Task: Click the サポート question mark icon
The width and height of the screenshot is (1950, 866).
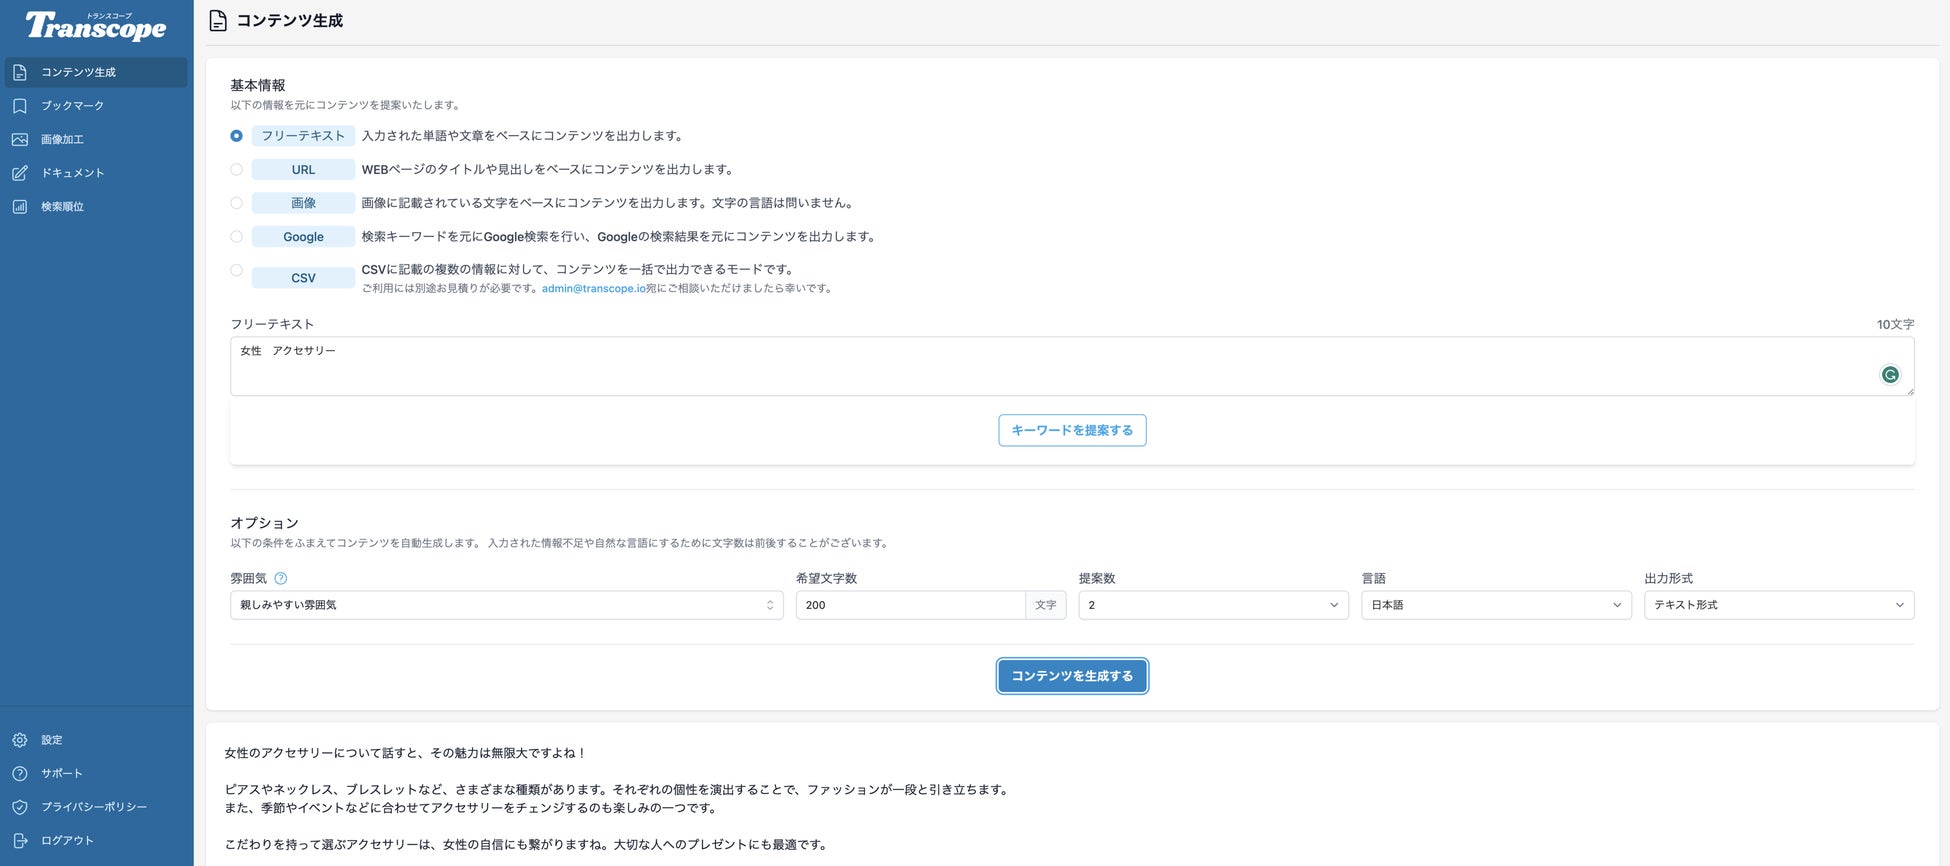Action: coord(20,774)
